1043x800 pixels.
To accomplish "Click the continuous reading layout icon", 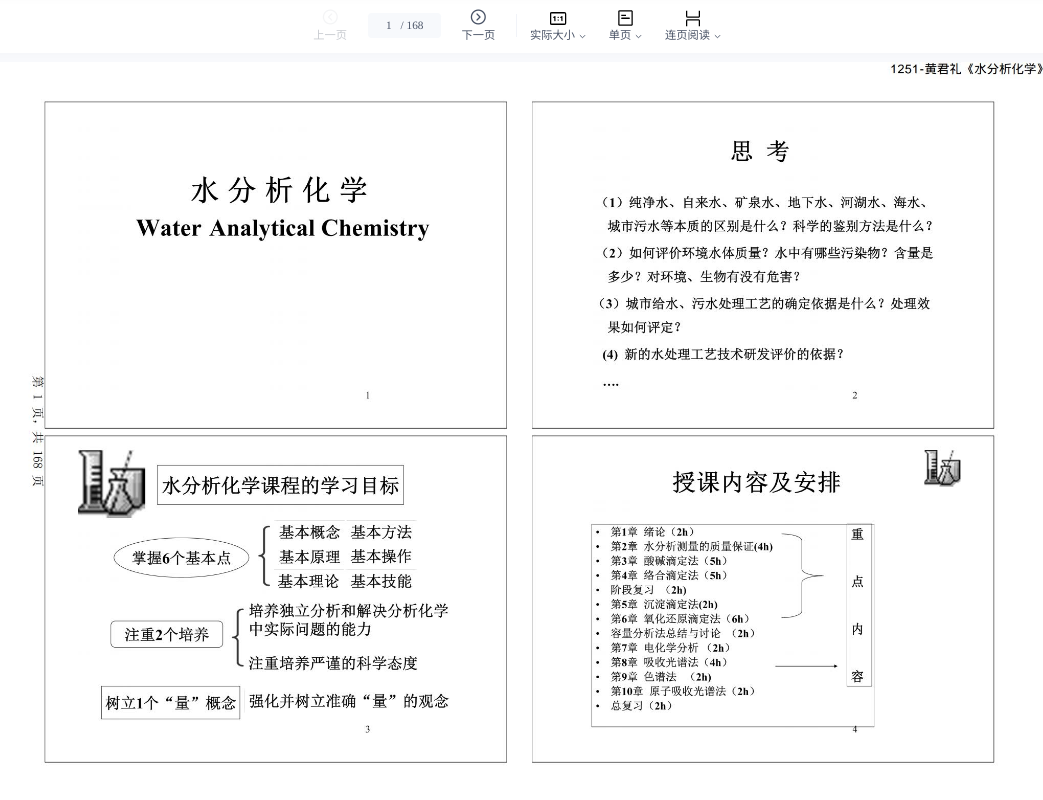I will click(x=692, y=18).
